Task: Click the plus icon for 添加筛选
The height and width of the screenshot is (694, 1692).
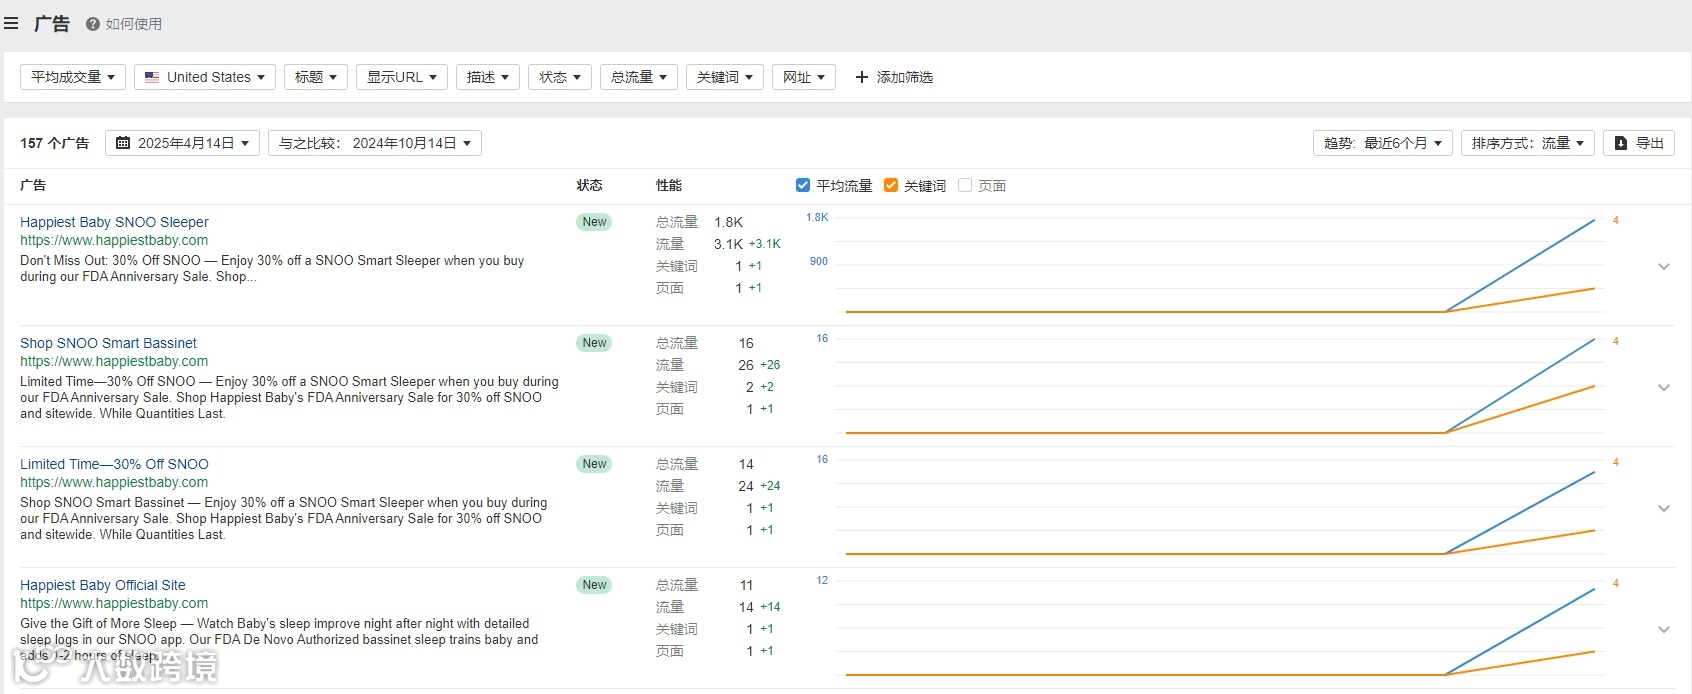Action: 862,77
